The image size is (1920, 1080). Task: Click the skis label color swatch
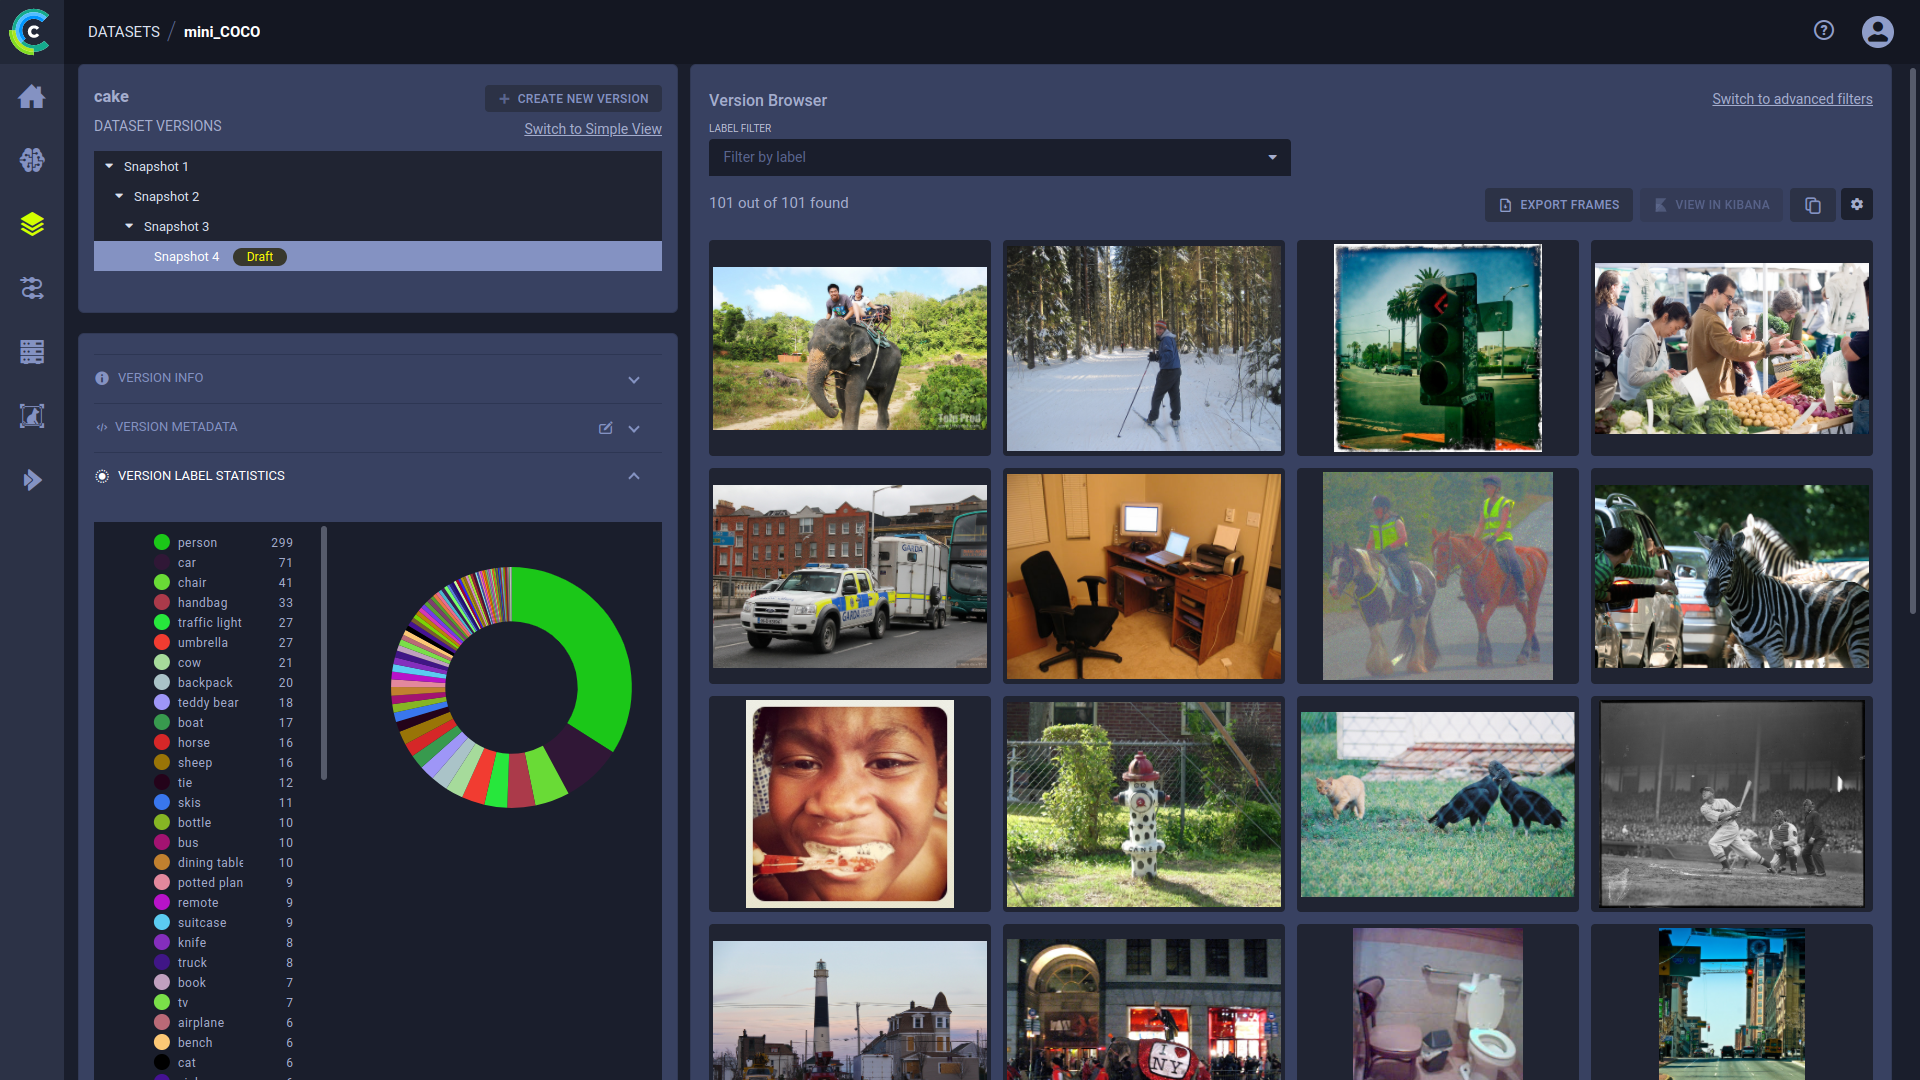[162, 802]
